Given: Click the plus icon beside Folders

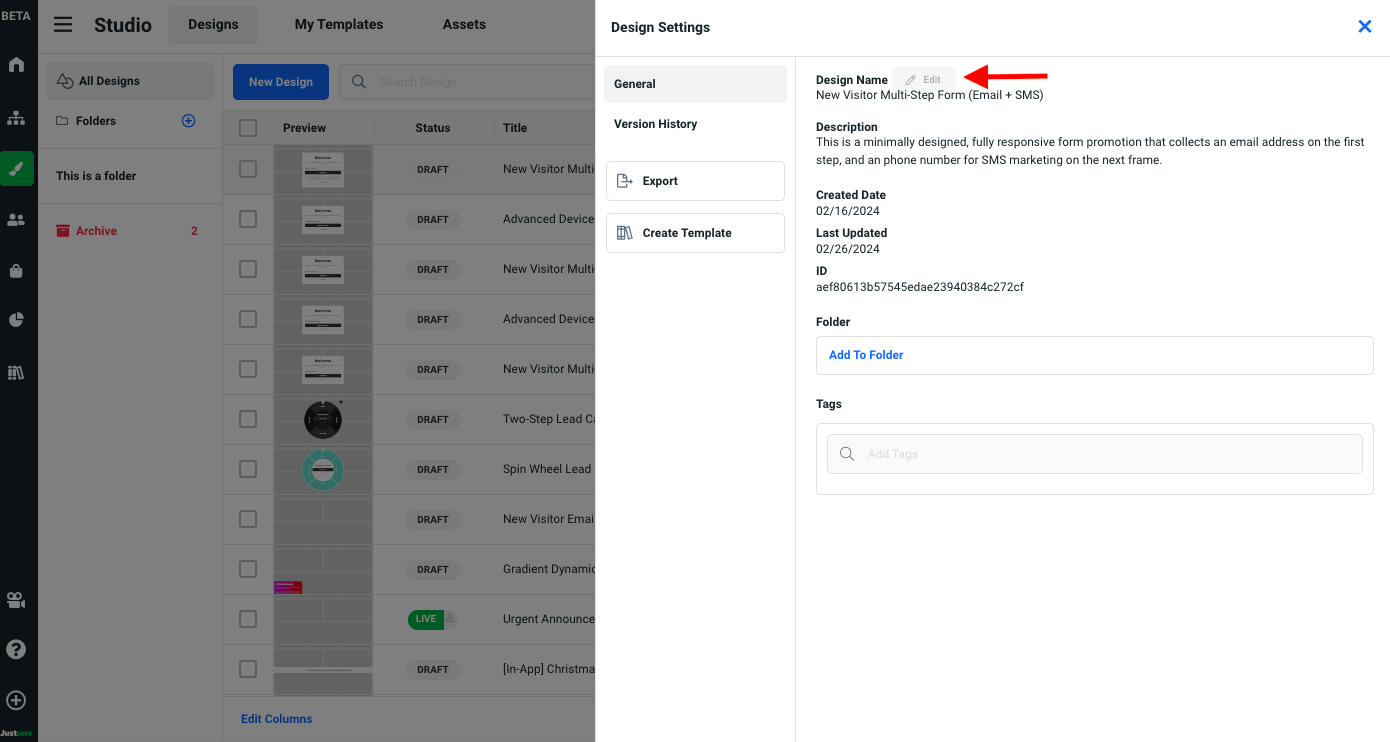Looking at the screenshot, I should point(188,121).
